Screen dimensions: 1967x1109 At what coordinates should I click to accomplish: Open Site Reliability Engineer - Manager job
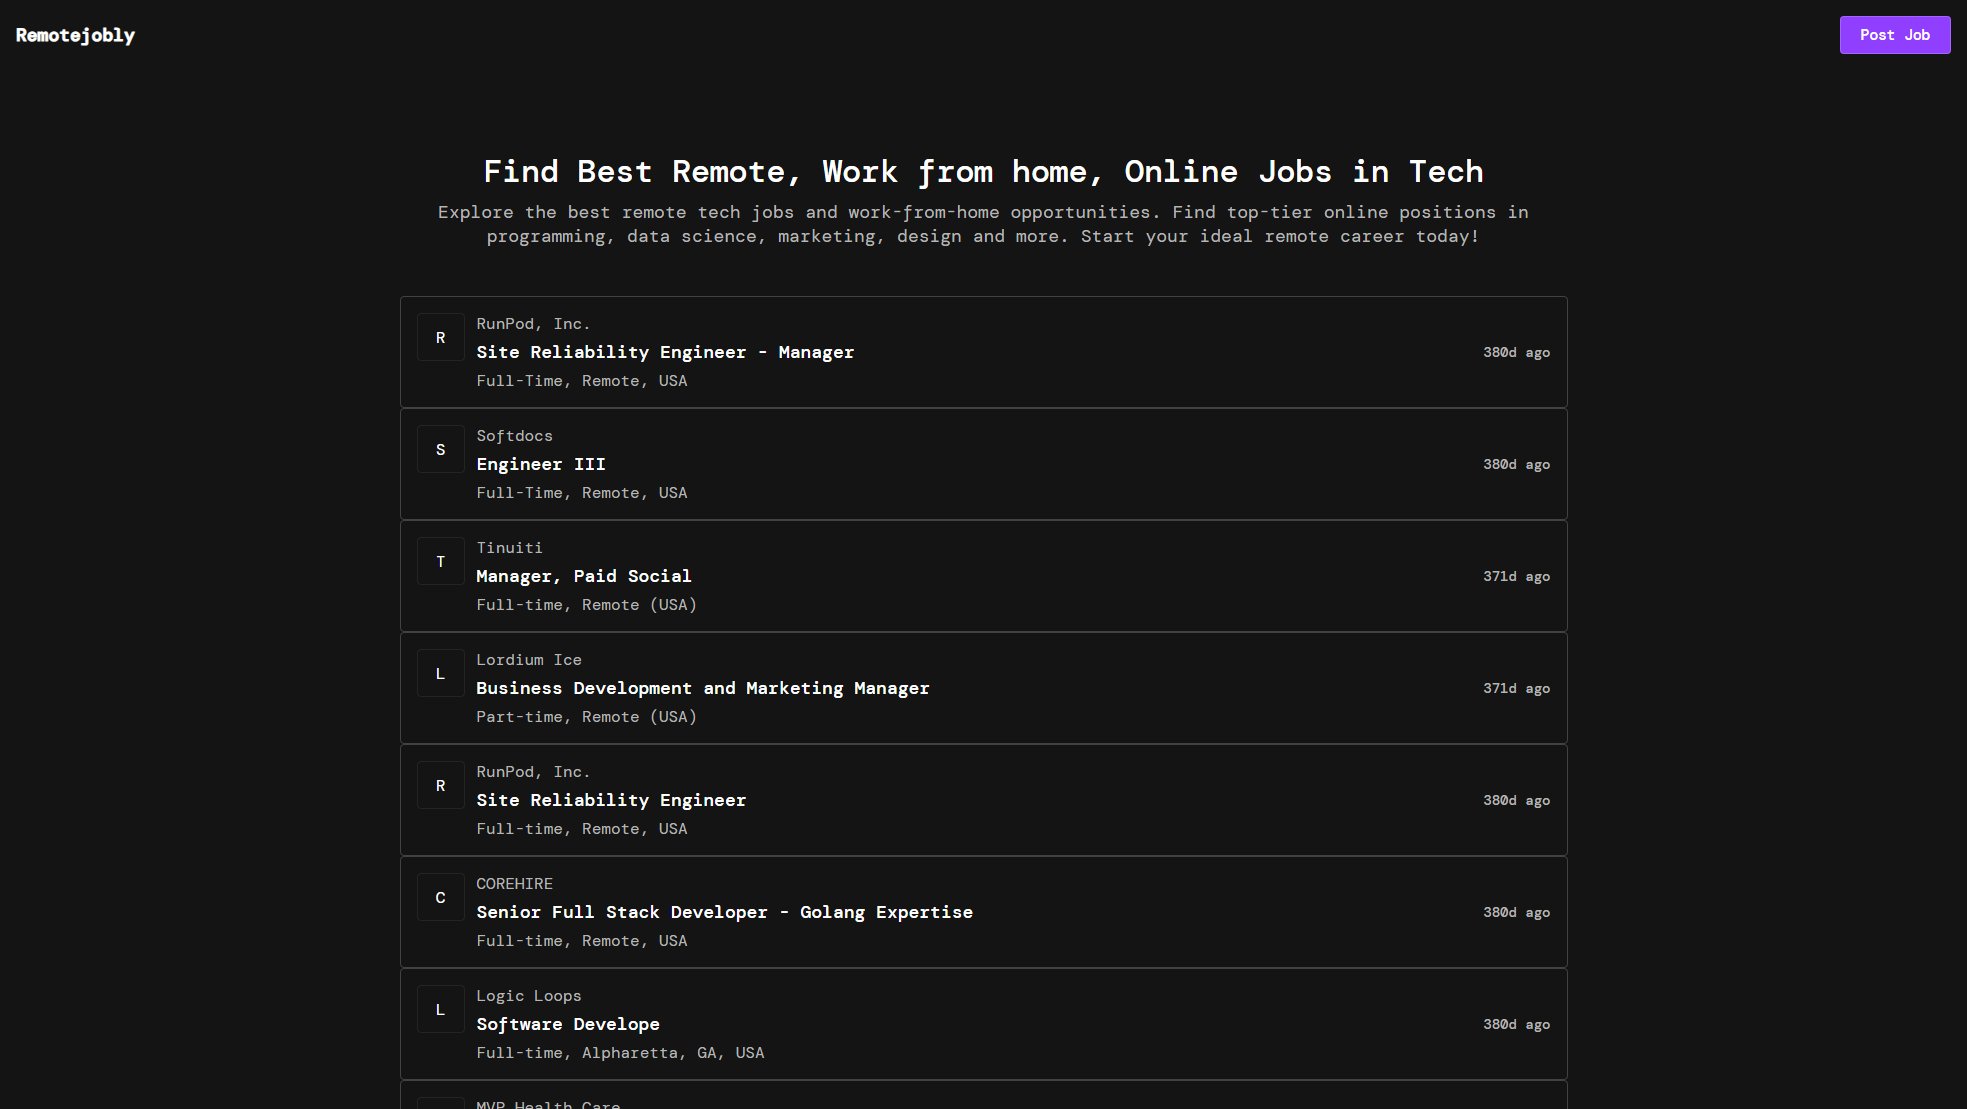[x=664, y=352]
